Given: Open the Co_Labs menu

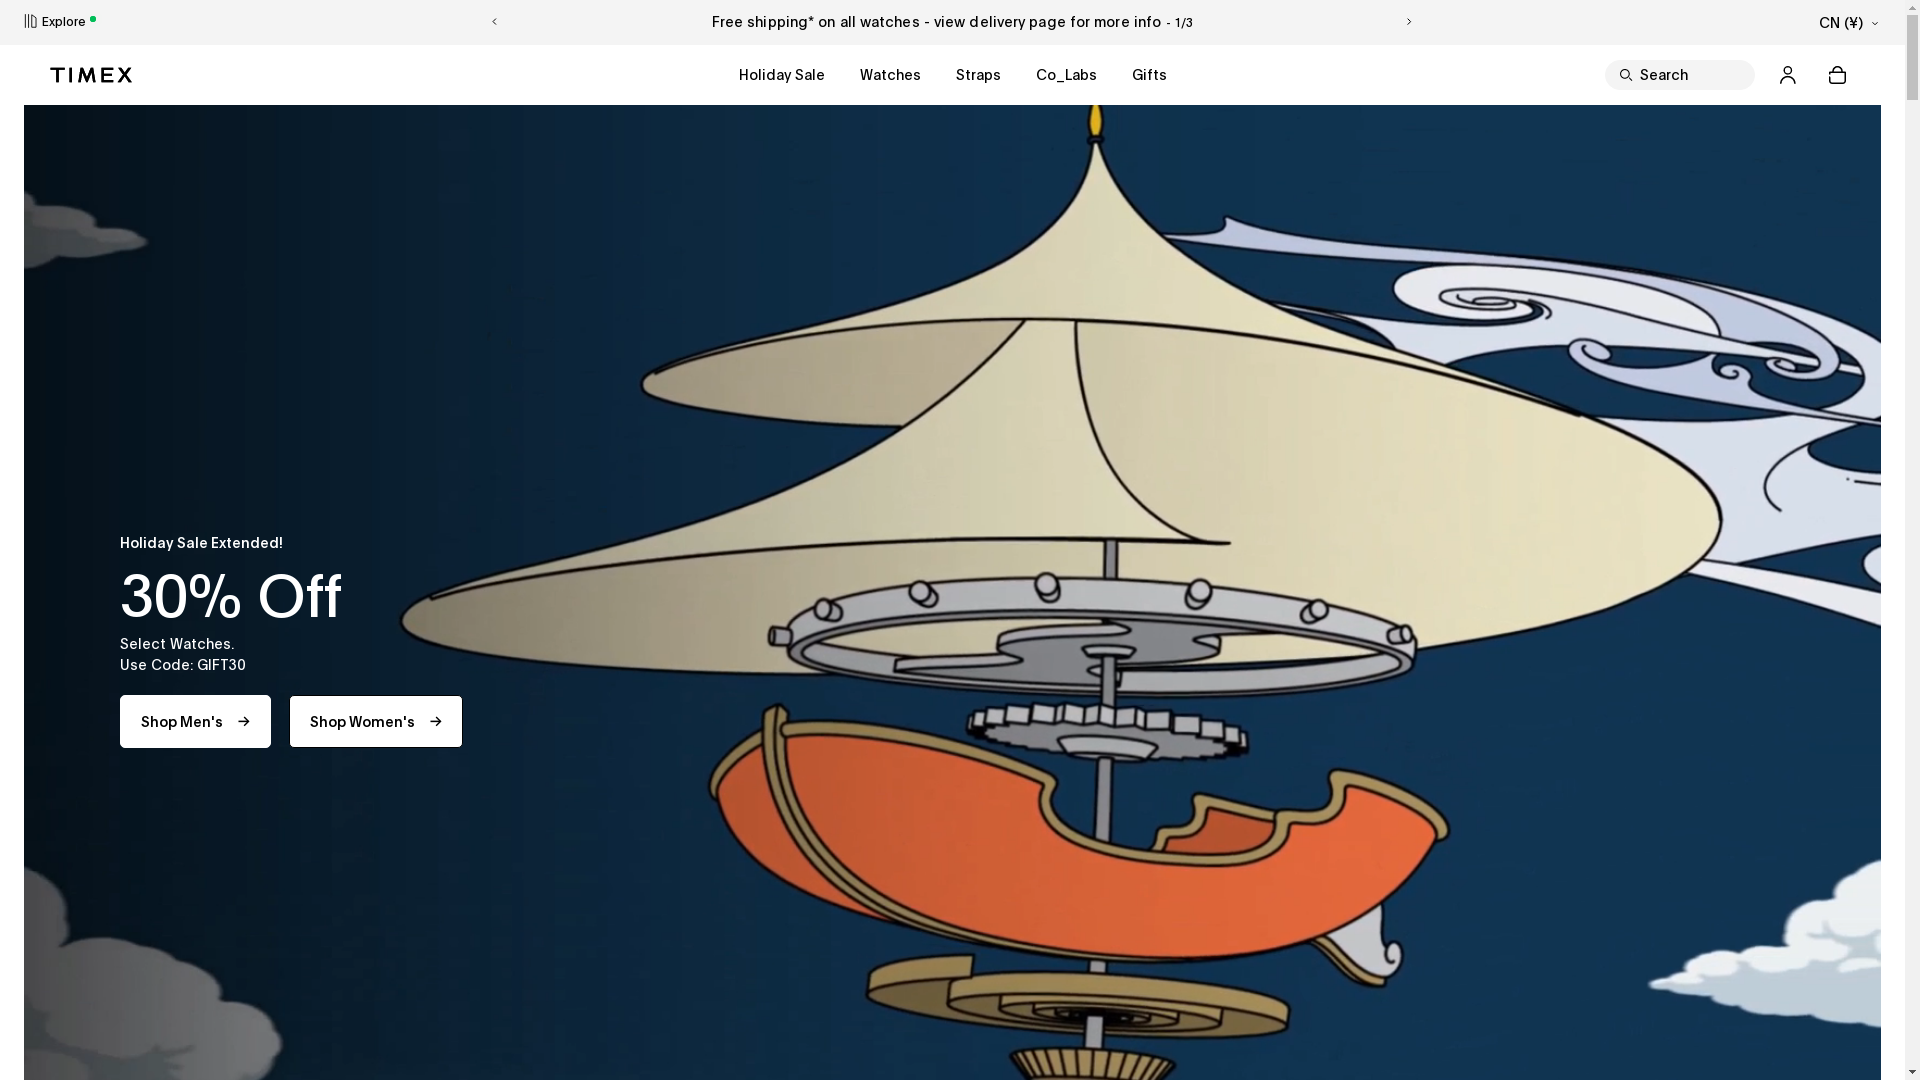Looking at the screenshot, I should pyautogui.click(x=1066, y=75).
